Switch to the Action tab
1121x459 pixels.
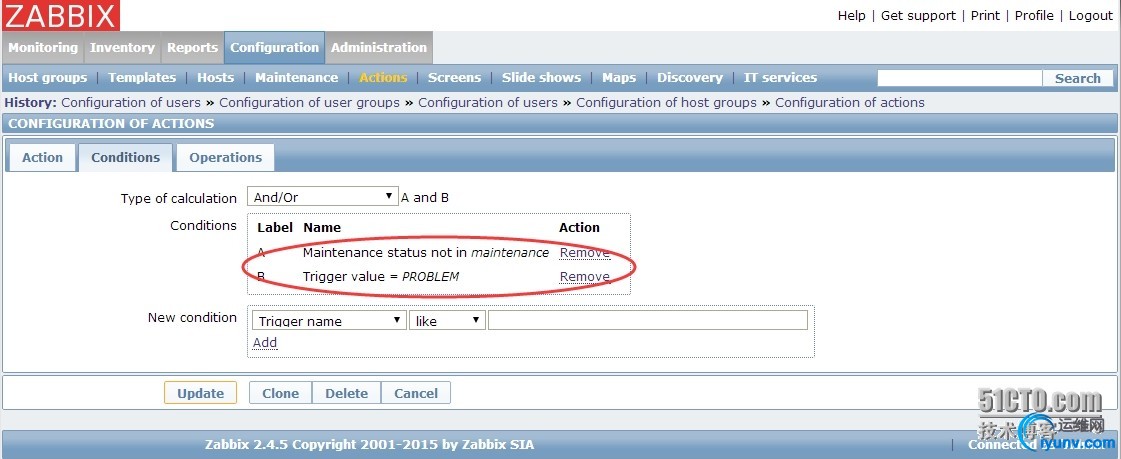(42, 158)
